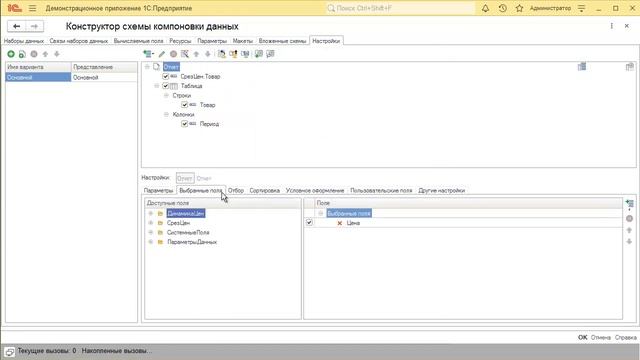Toggle the Таблица checkbox
The image size is (640, 360).
coord(166,86)
